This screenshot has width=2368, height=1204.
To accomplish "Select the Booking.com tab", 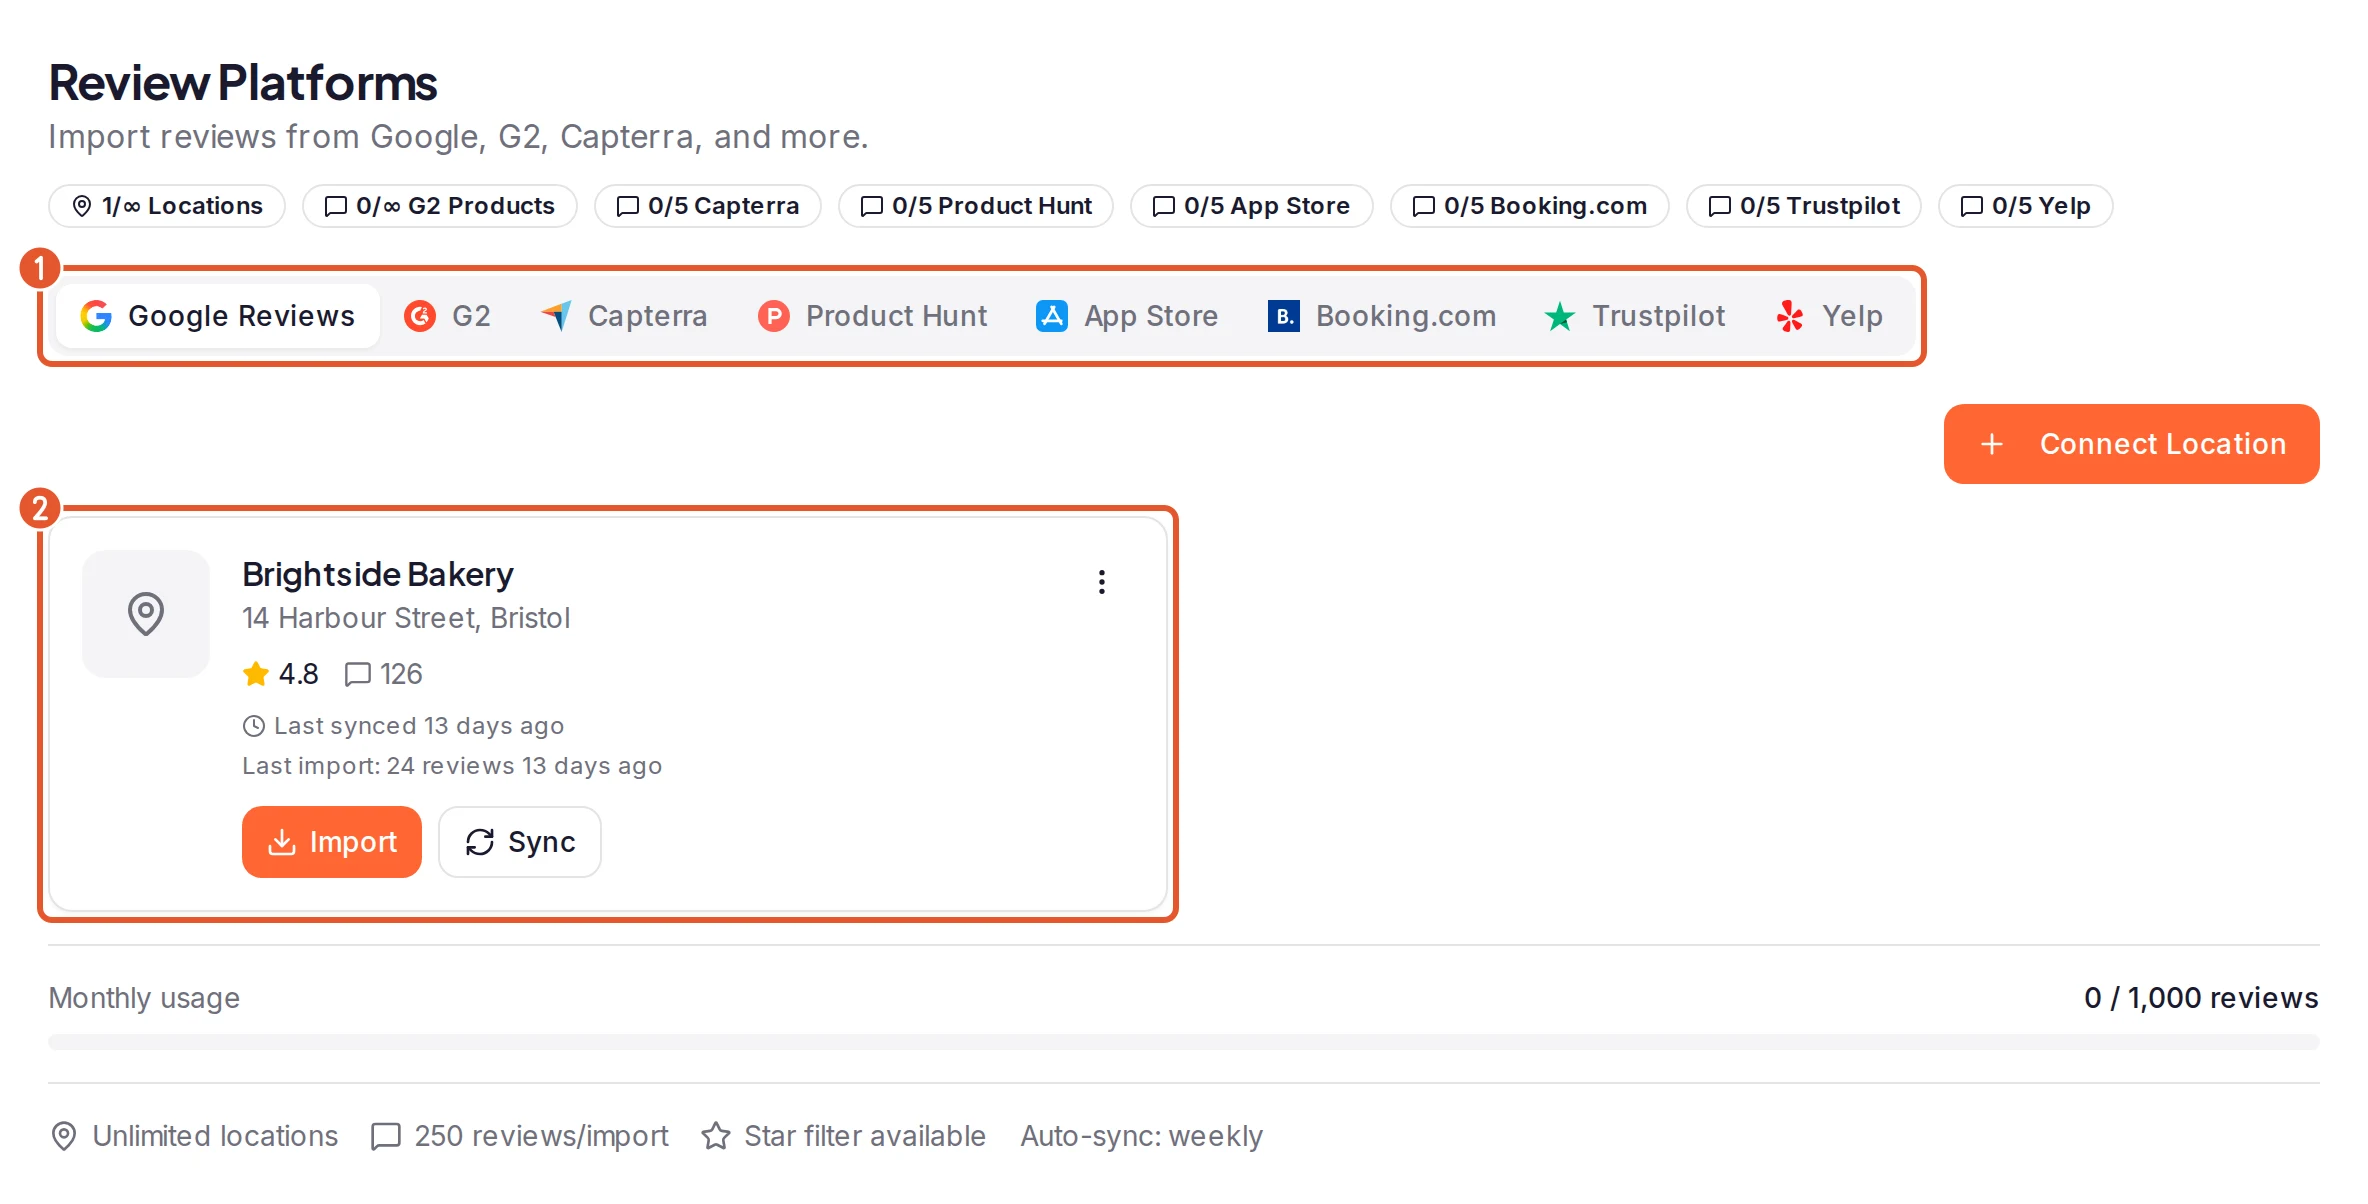I will (x=1382, y=316).
